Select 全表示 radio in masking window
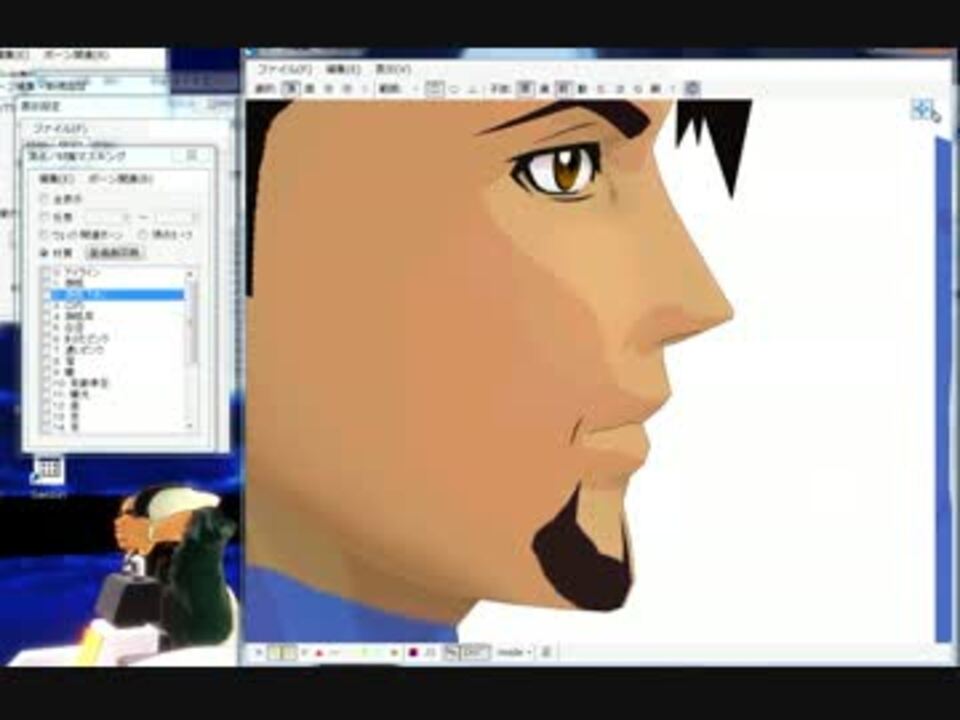 (x=44, y=200)
